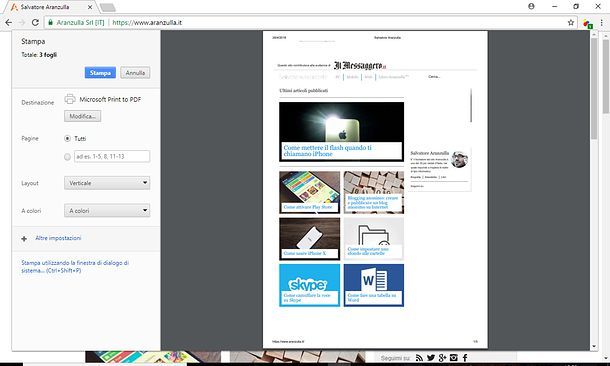Viewport: 610px width, 366px height.
Task: Click the Google Plus icon near Seguimi su
Action: pos(442,358)
